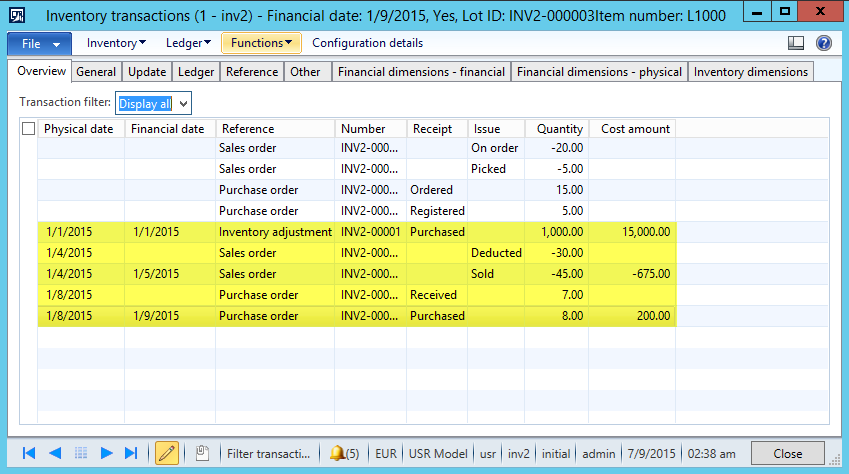Select the Inventory adjustment transaction row
The height and width of the screenshot is (474, 849).
[275, 232]
